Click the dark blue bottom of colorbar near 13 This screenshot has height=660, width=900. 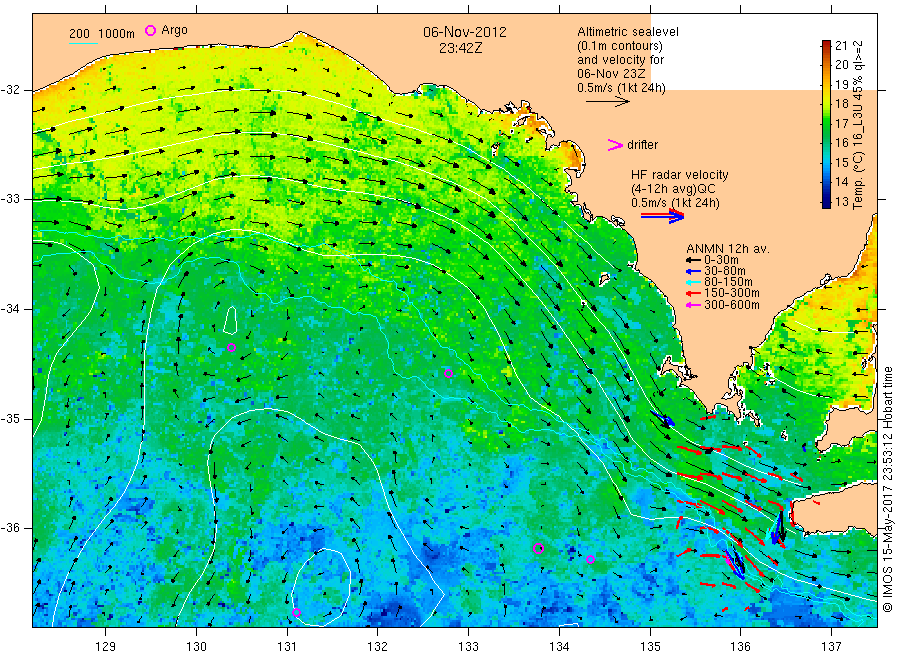click(x=826, y=202)
